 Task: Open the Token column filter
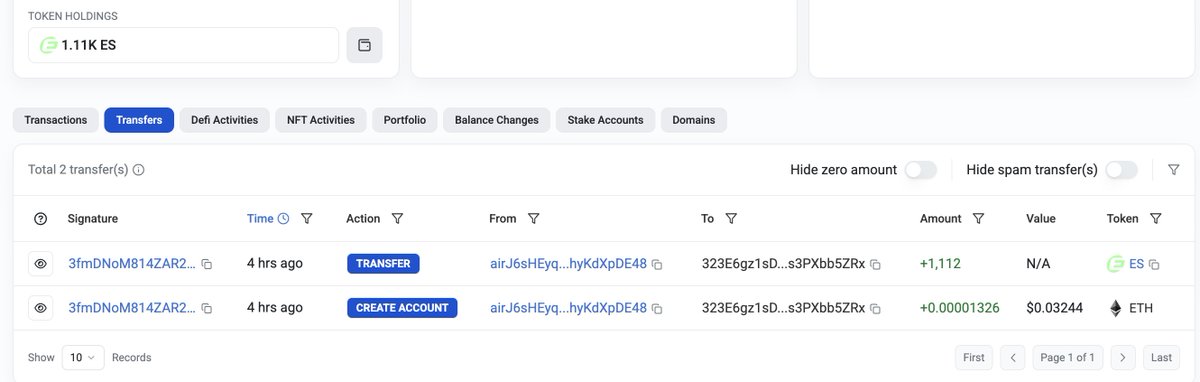pos(1156,219)
